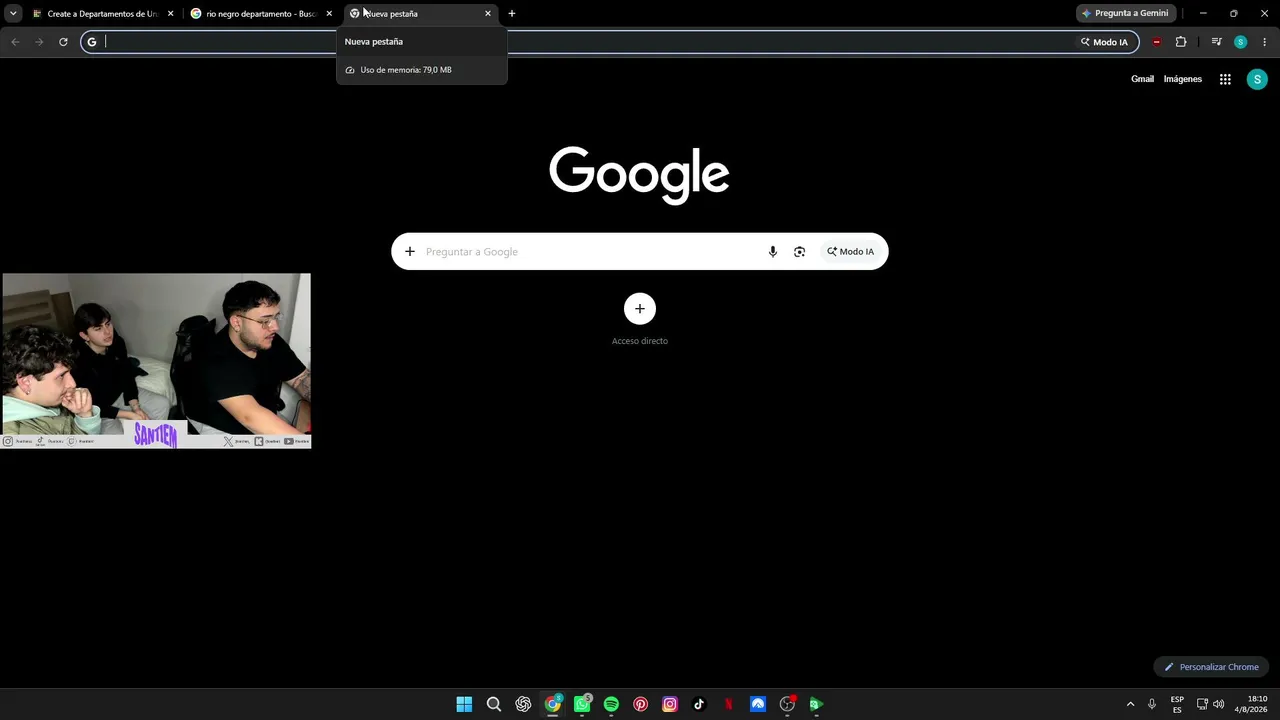Open the Gmail link
The height and width of the screenshot is (720, 1280).
click(x=1142, y=79)
